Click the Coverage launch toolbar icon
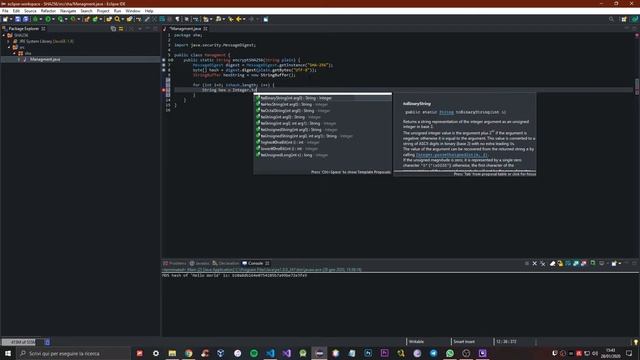The image size is (640, 360). pos(60,19)
